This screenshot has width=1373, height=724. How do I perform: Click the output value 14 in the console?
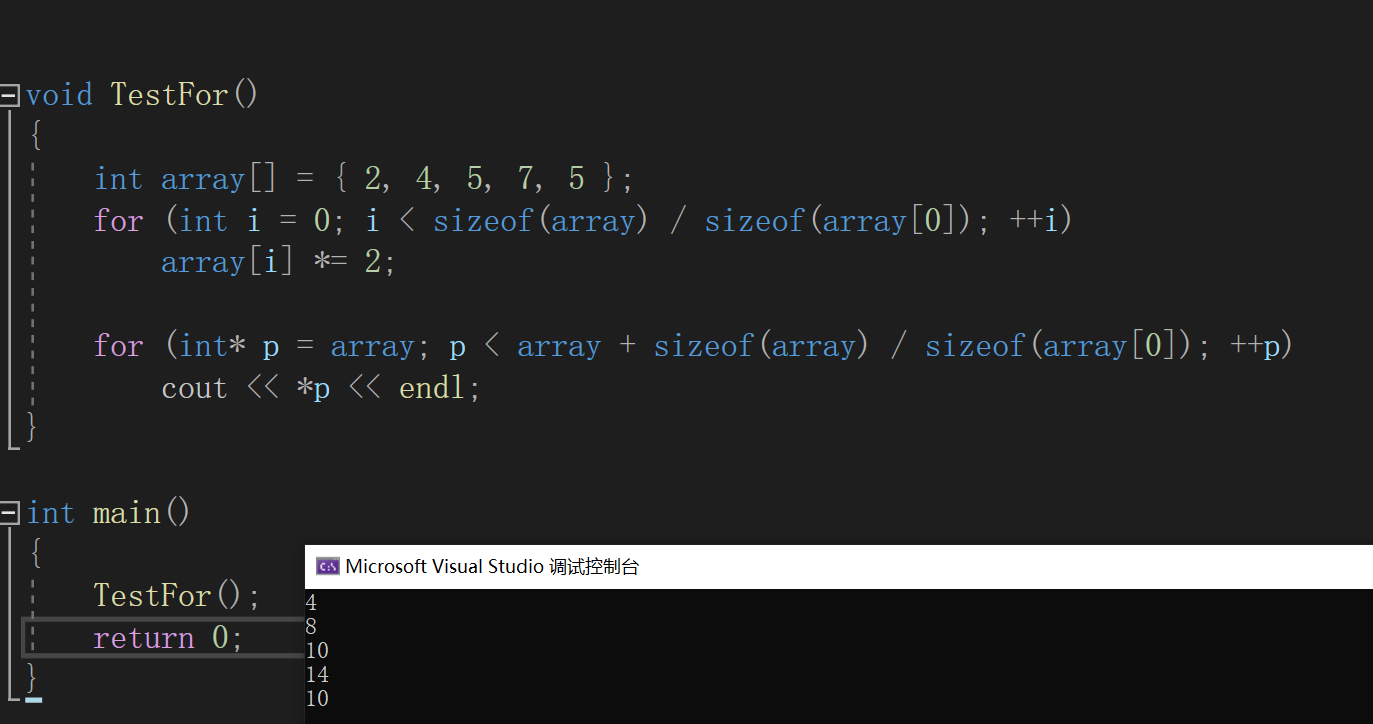316,674
